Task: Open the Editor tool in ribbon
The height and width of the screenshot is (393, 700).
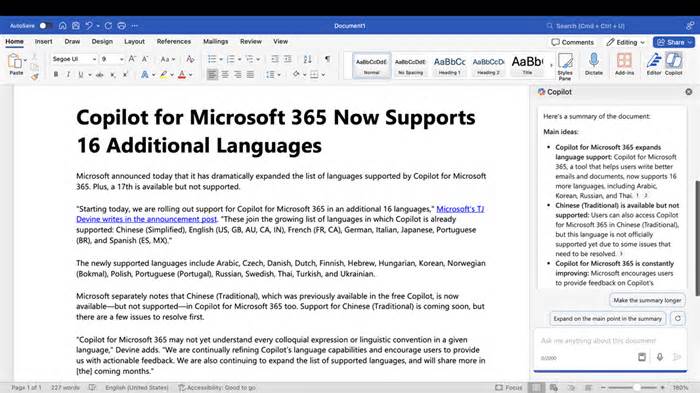Action: tap(654, 64)
